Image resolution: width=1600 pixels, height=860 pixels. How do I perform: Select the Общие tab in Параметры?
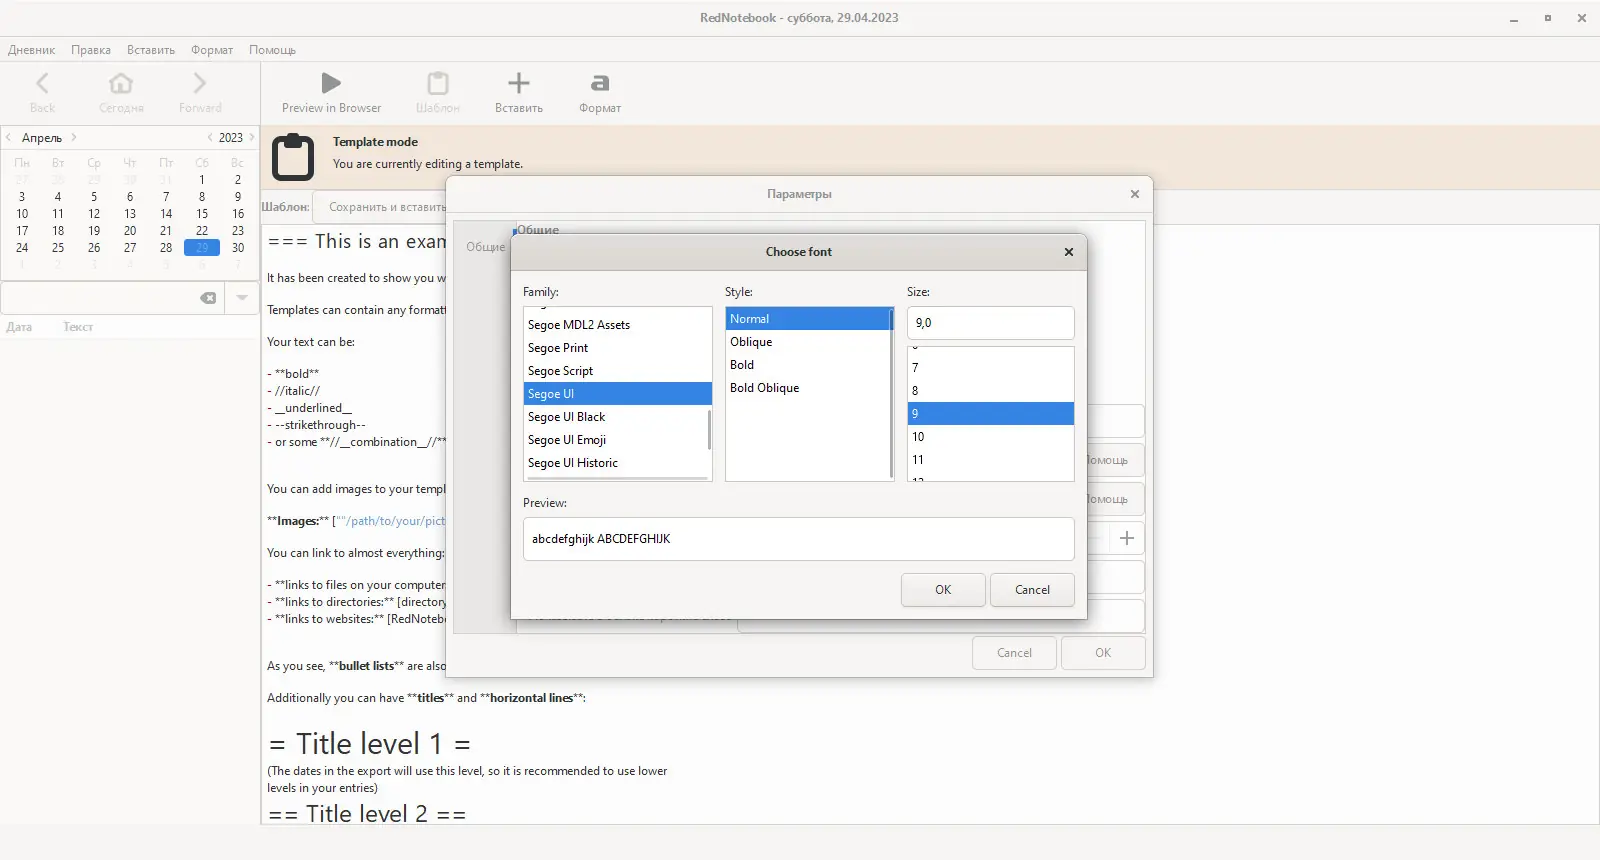(x=485, y=247)
